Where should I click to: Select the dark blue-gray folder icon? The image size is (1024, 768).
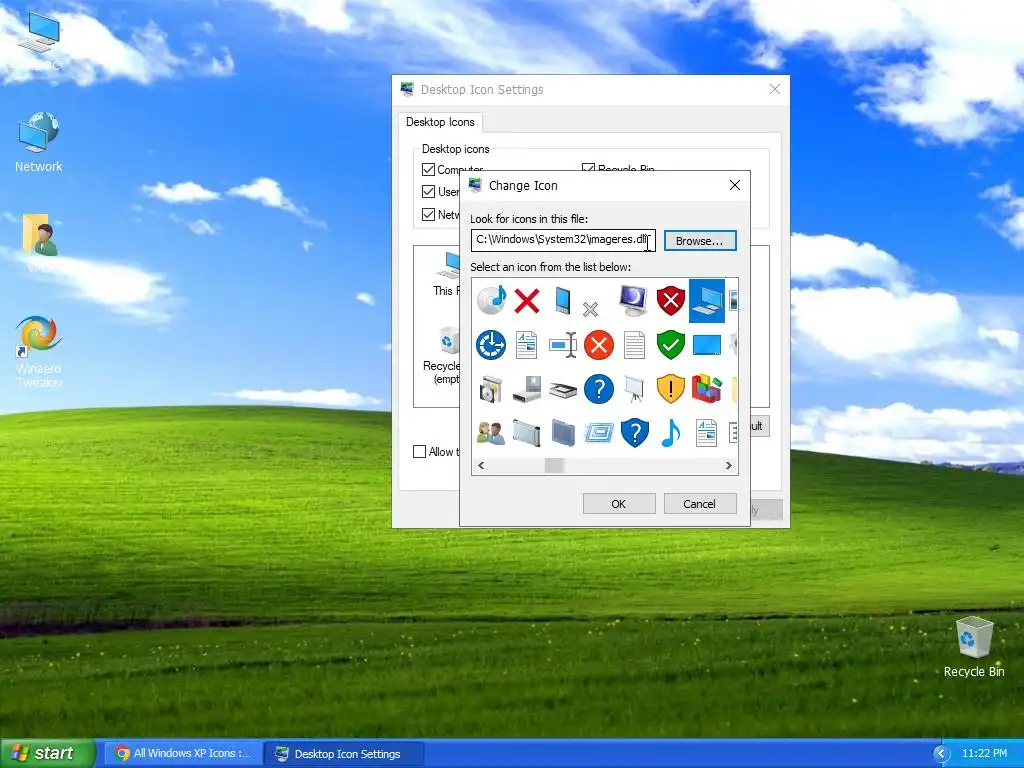point(563,433)
